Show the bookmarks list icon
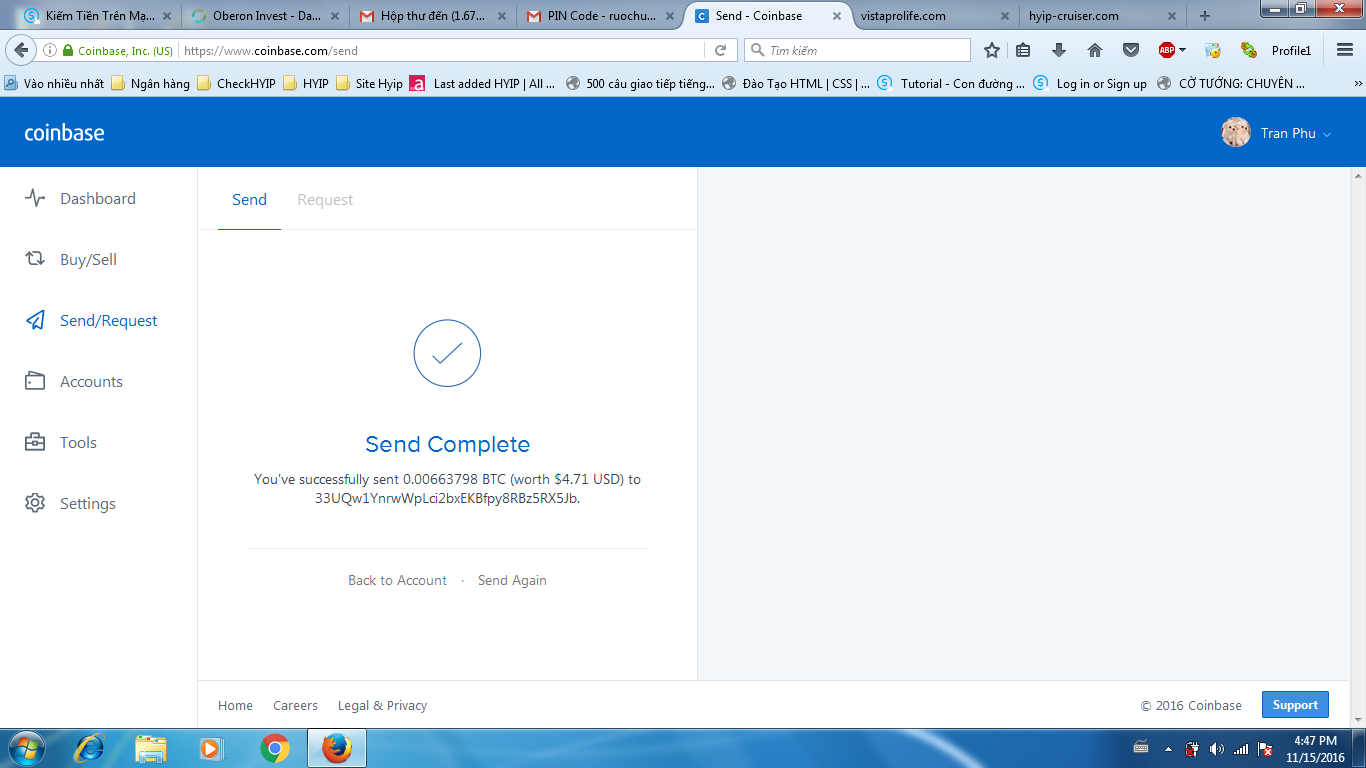 (x=1023, y=50)
